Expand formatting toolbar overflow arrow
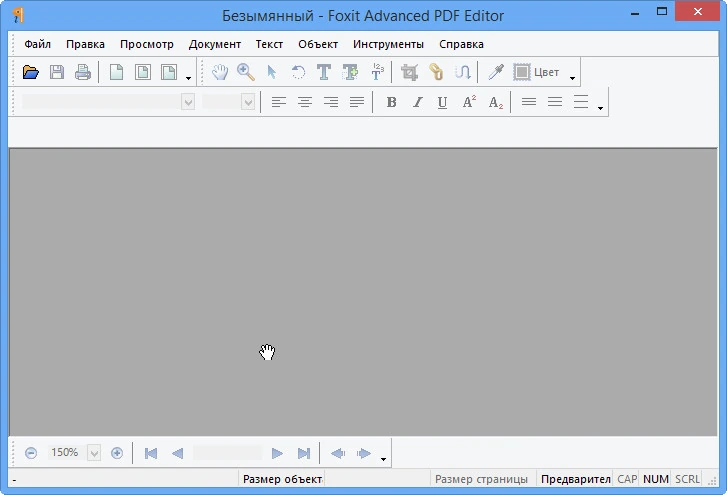The height and width of the screenshot is (495, 727). [x=600, y=108]
